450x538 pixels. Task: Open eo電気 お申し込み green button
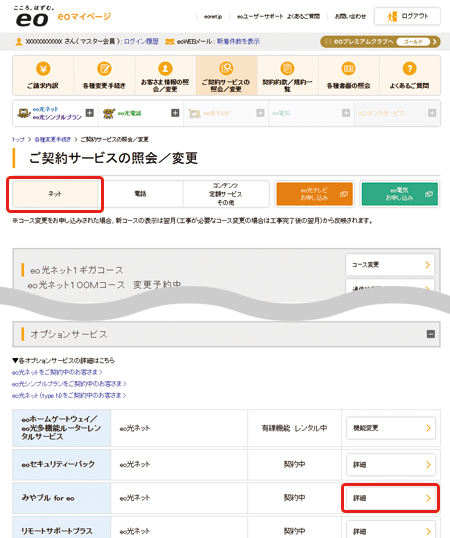point(400,194)
